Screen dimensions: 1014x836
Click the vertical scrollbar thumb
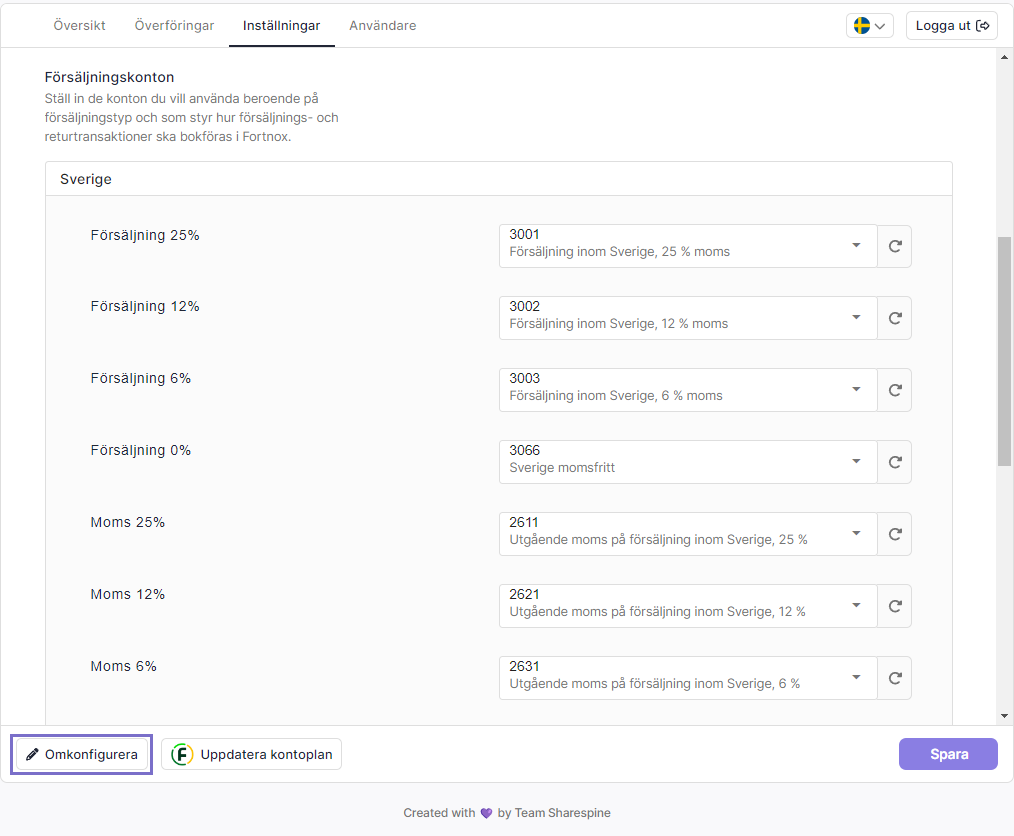pos(1004,350)
